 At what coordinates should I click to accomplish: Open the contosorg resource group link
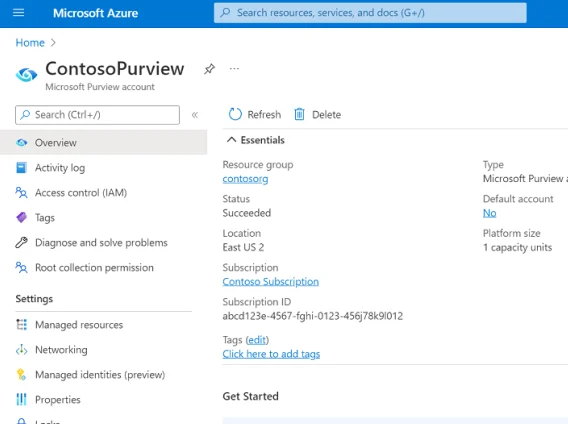(245, 179)
